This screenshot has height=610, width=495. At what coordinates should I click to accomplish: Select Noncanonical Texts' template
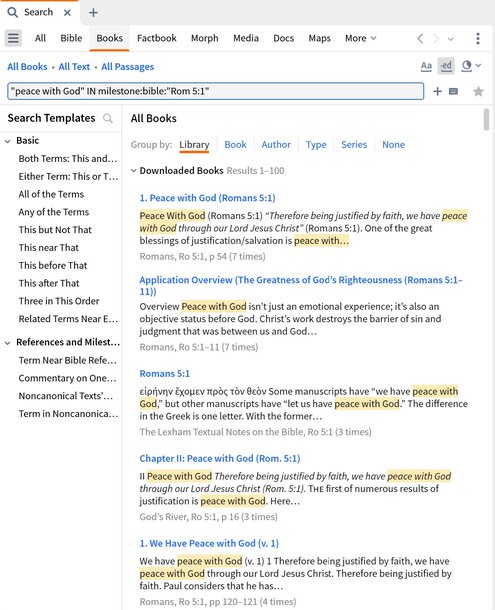click(66, 396)
